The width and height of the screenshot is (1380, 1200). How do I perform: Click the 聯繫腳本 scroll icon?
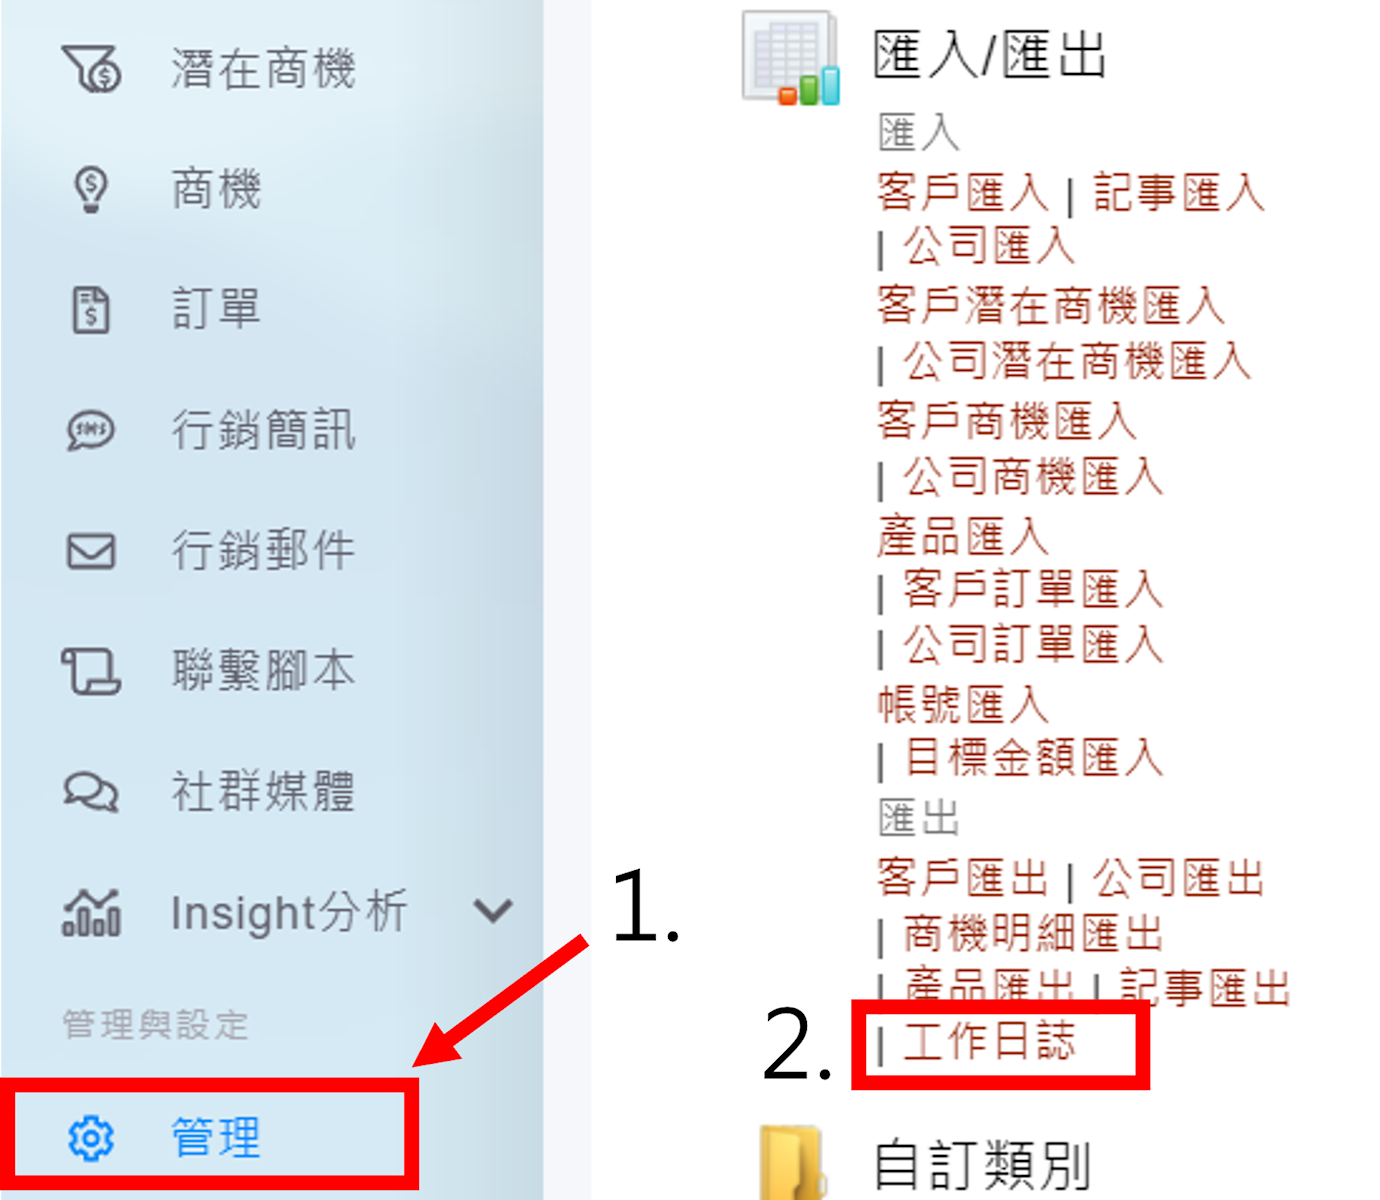pos(91,671)
